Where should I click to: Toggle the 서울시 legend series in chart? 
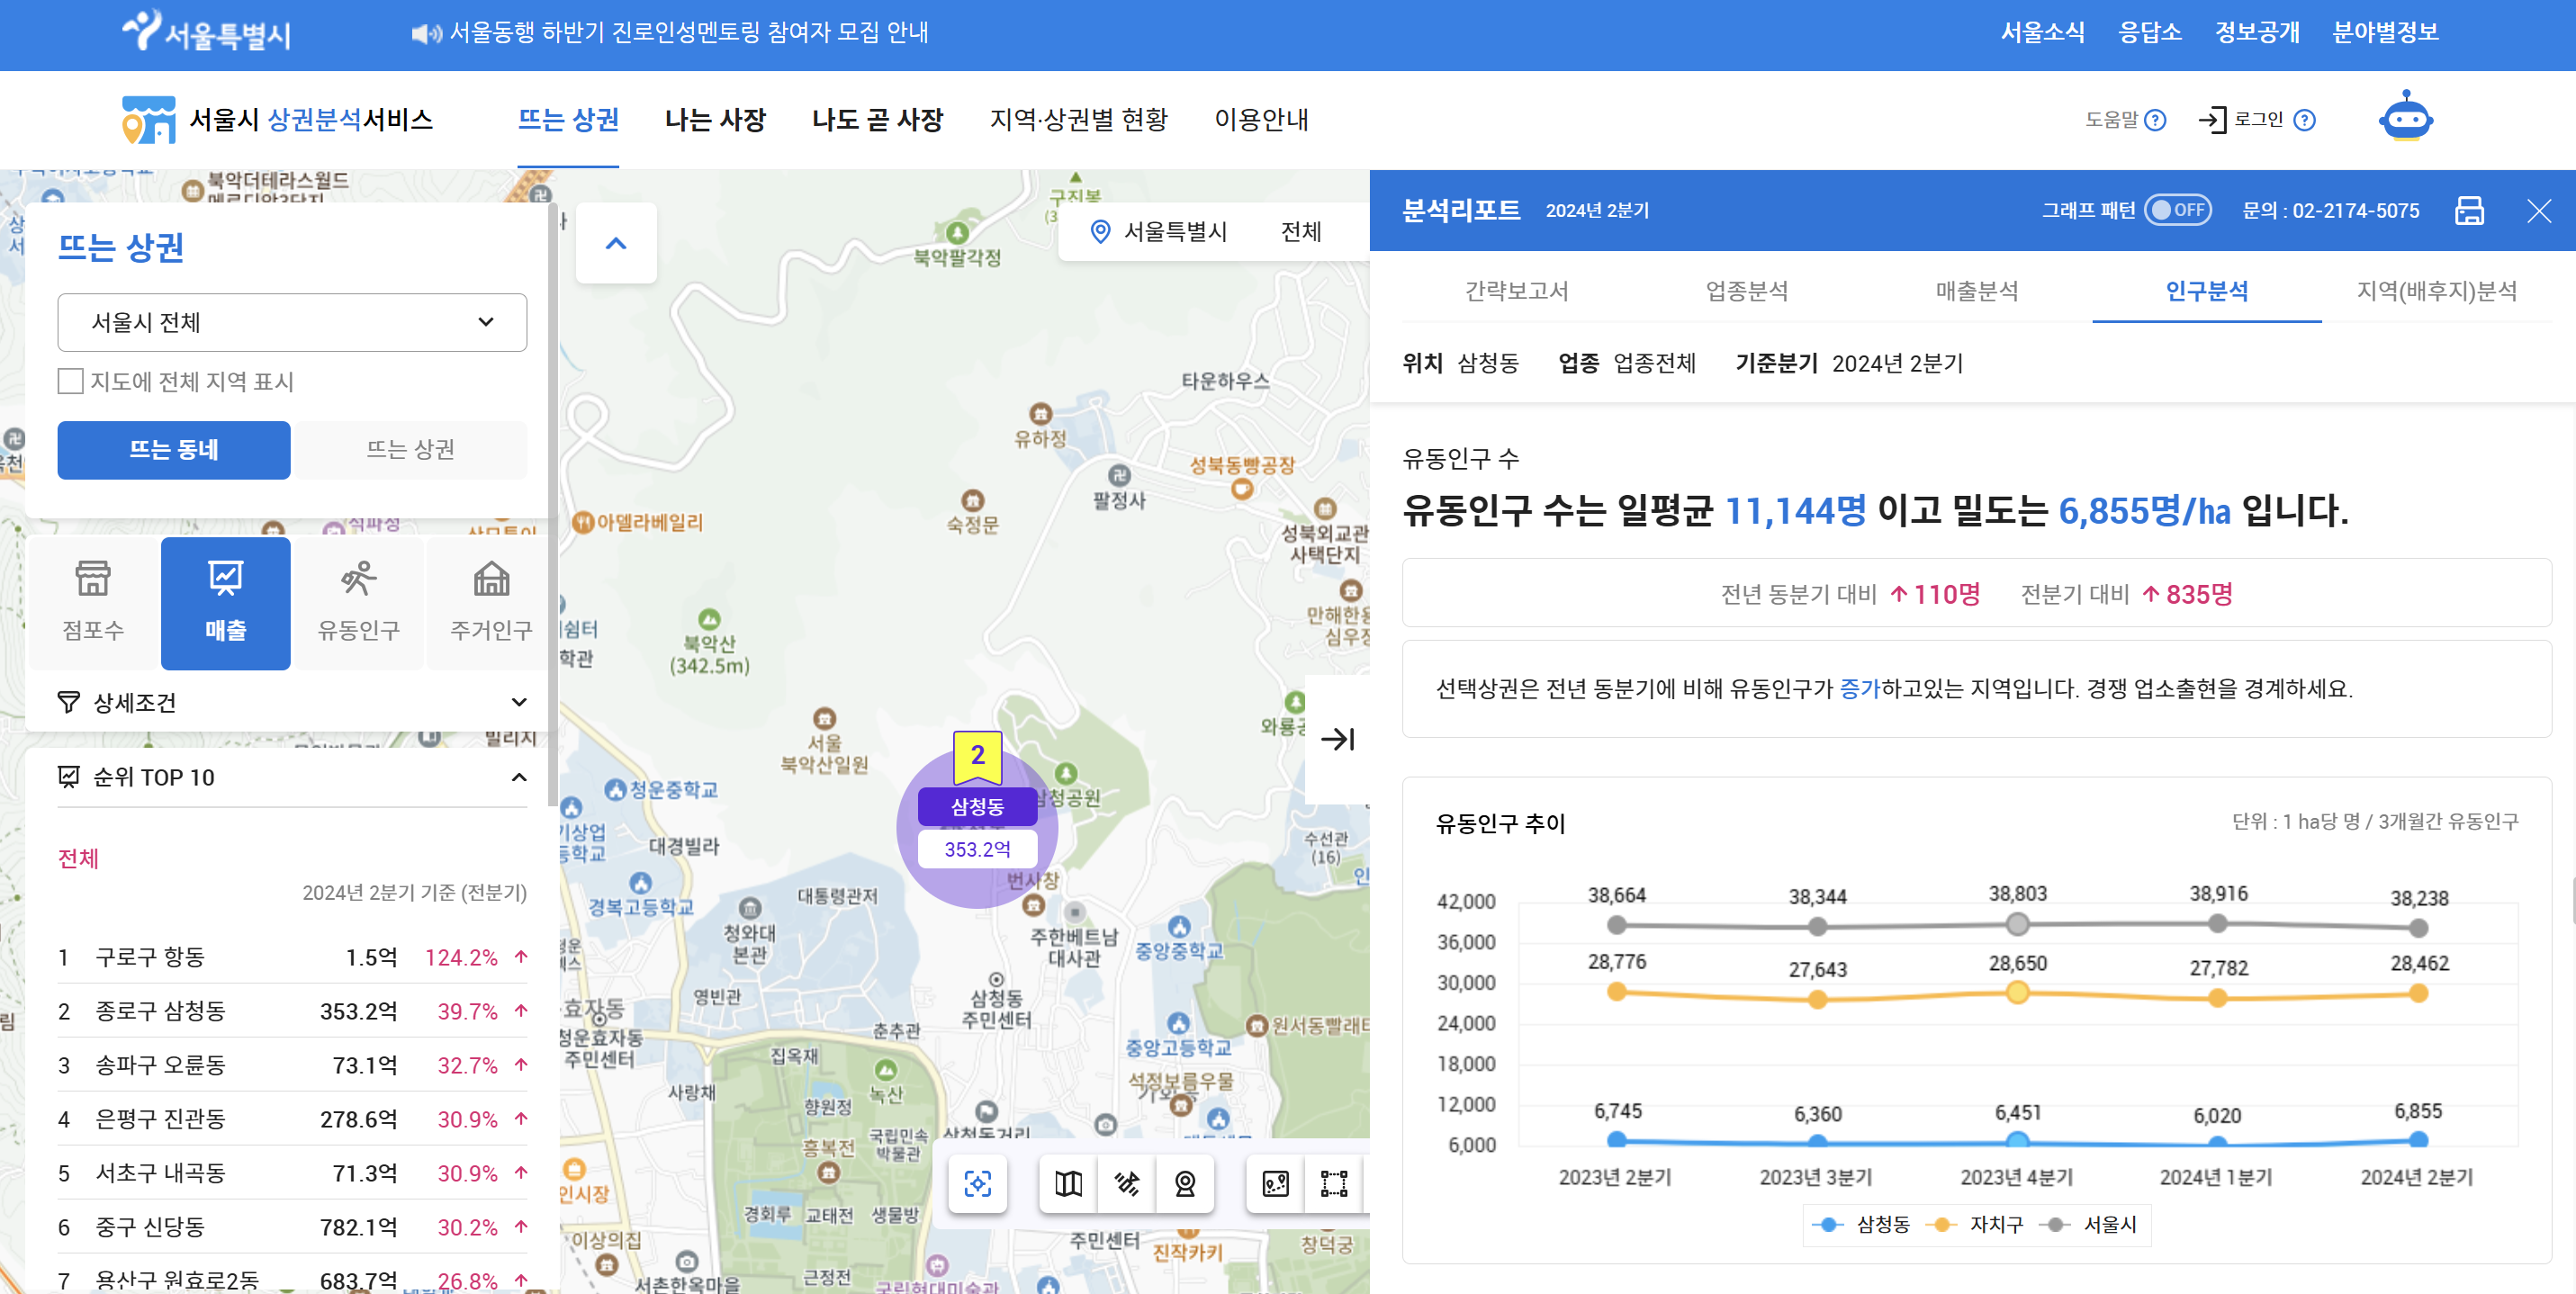(2087, 1224)
